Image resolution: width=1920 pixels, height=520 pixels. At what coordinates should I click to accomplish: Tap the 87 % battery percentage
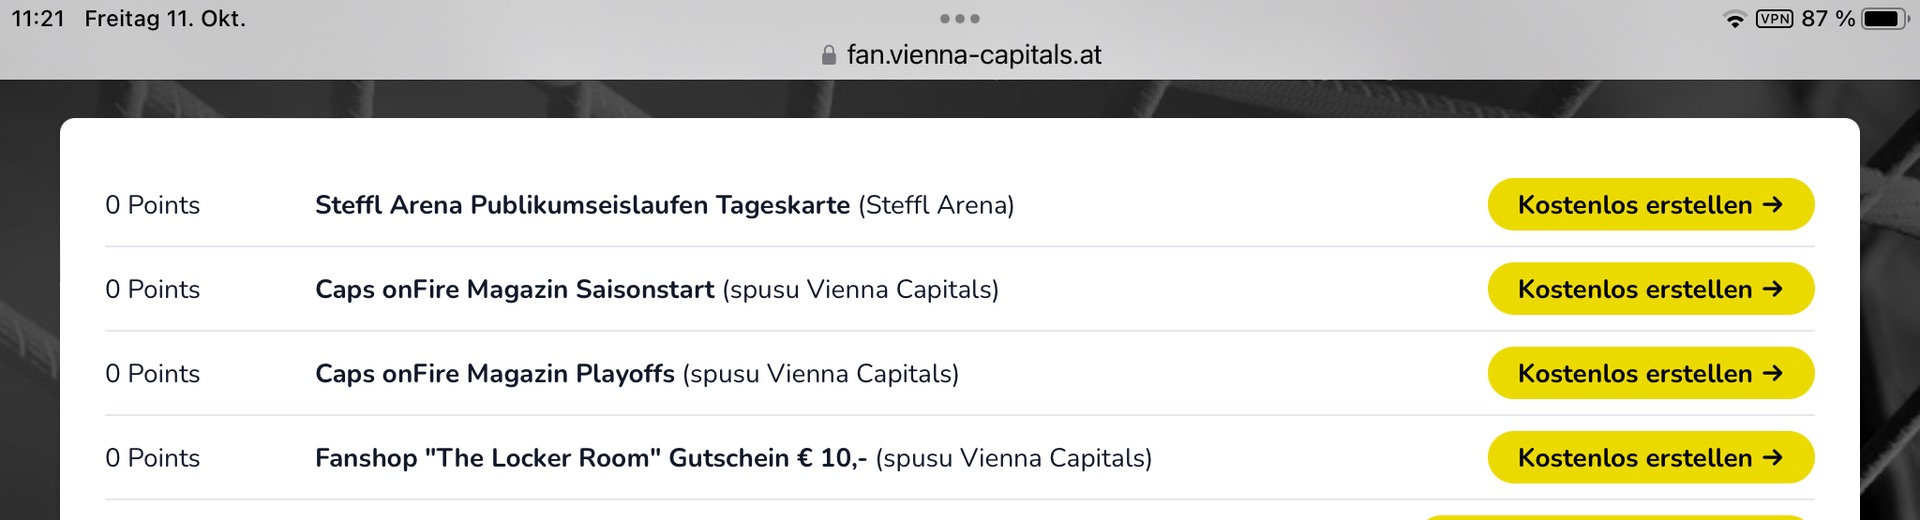pyautogui.click(x=1828, y=19)
